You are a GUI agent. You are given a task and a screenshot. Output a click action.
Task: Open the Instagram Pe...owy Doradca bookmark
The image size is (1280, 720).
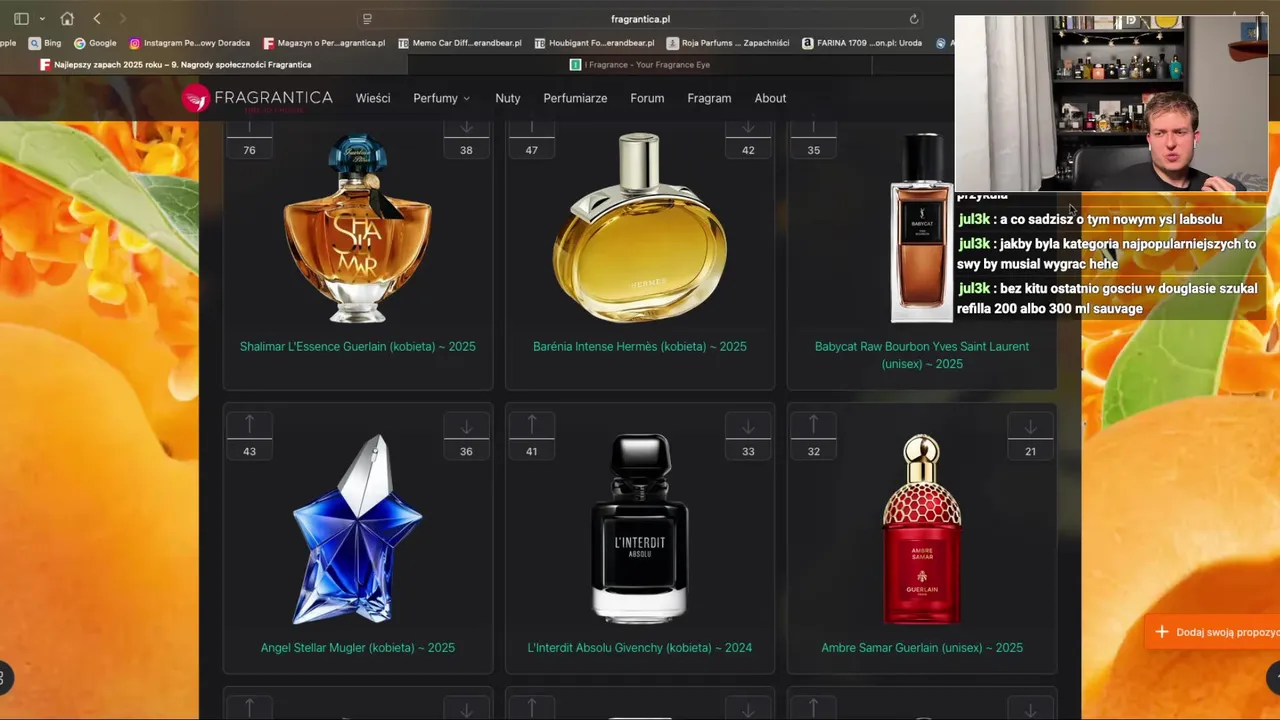click(190, 43)
